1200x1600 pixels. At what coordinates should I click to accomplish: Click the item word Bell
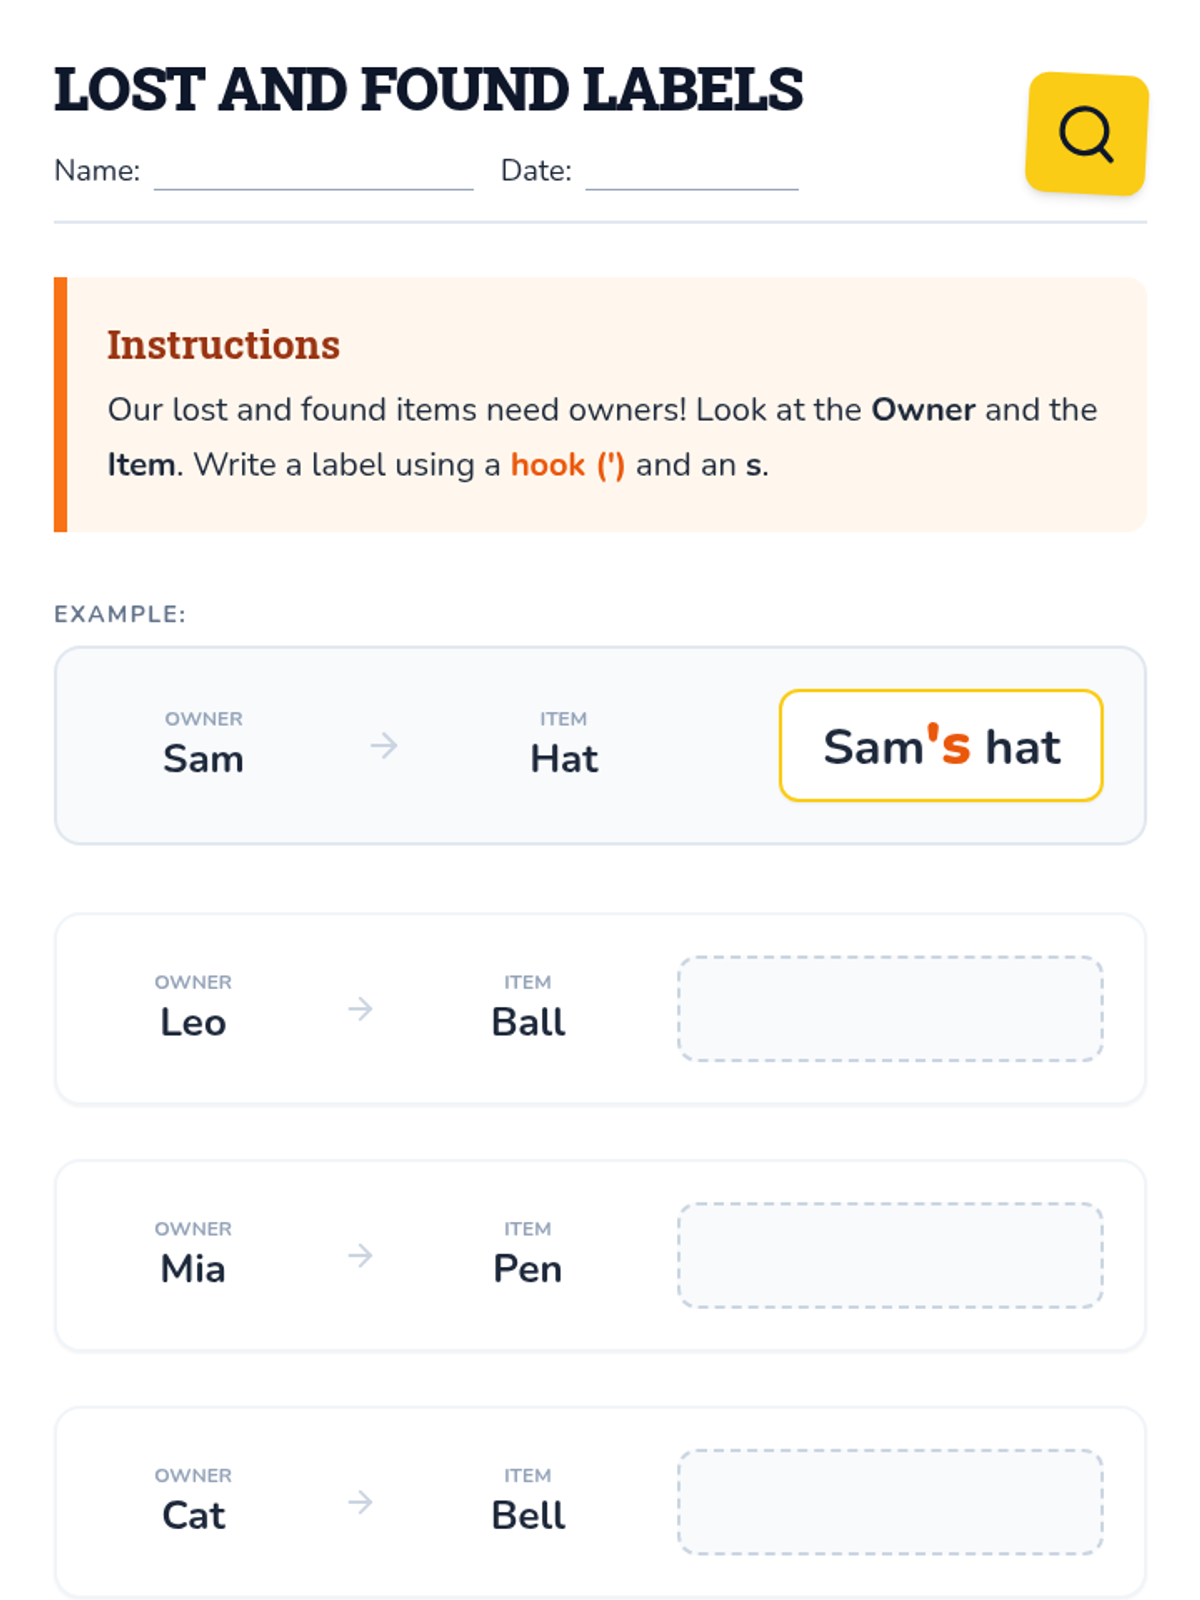528,1516
